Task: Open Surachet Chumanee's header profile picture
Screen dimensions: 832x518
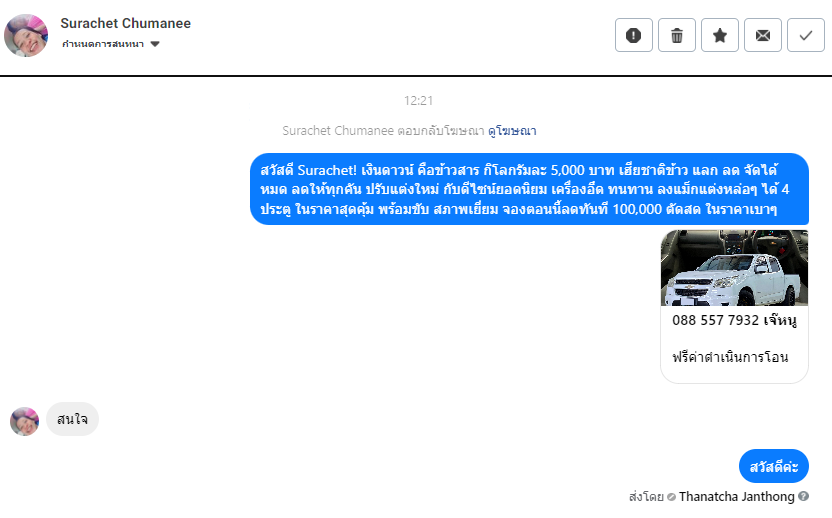Action: point(26,36)
